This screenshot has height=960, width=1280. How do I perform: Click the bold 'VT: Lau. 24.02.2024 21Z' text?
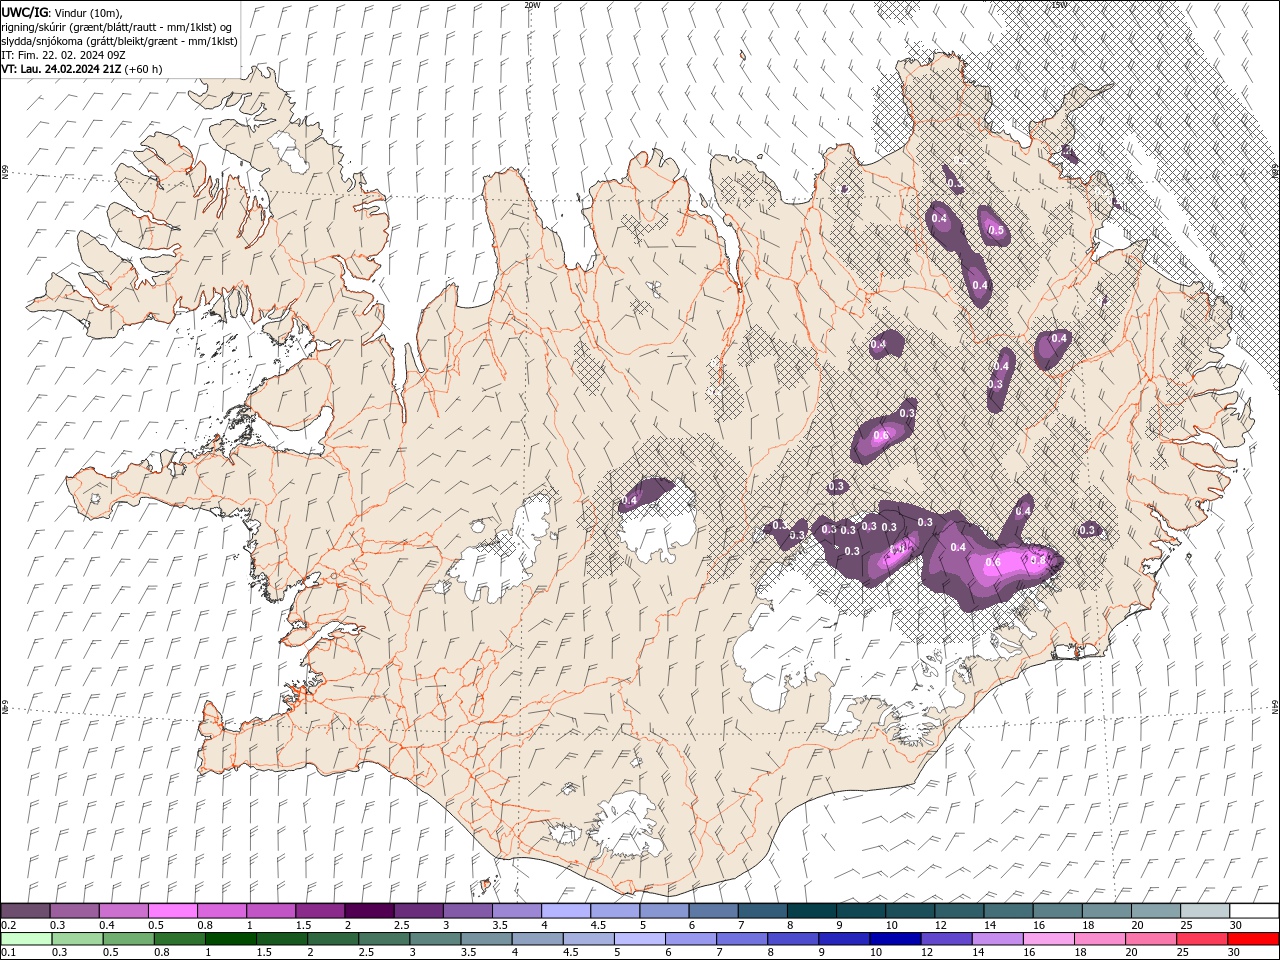[x=61, y=69]
